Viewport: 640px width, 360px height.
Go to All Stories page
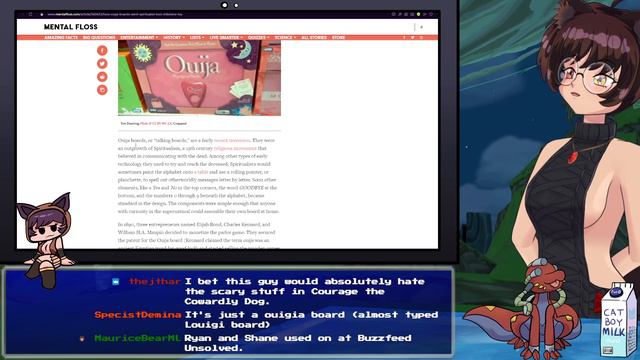(x=314, y=38)
